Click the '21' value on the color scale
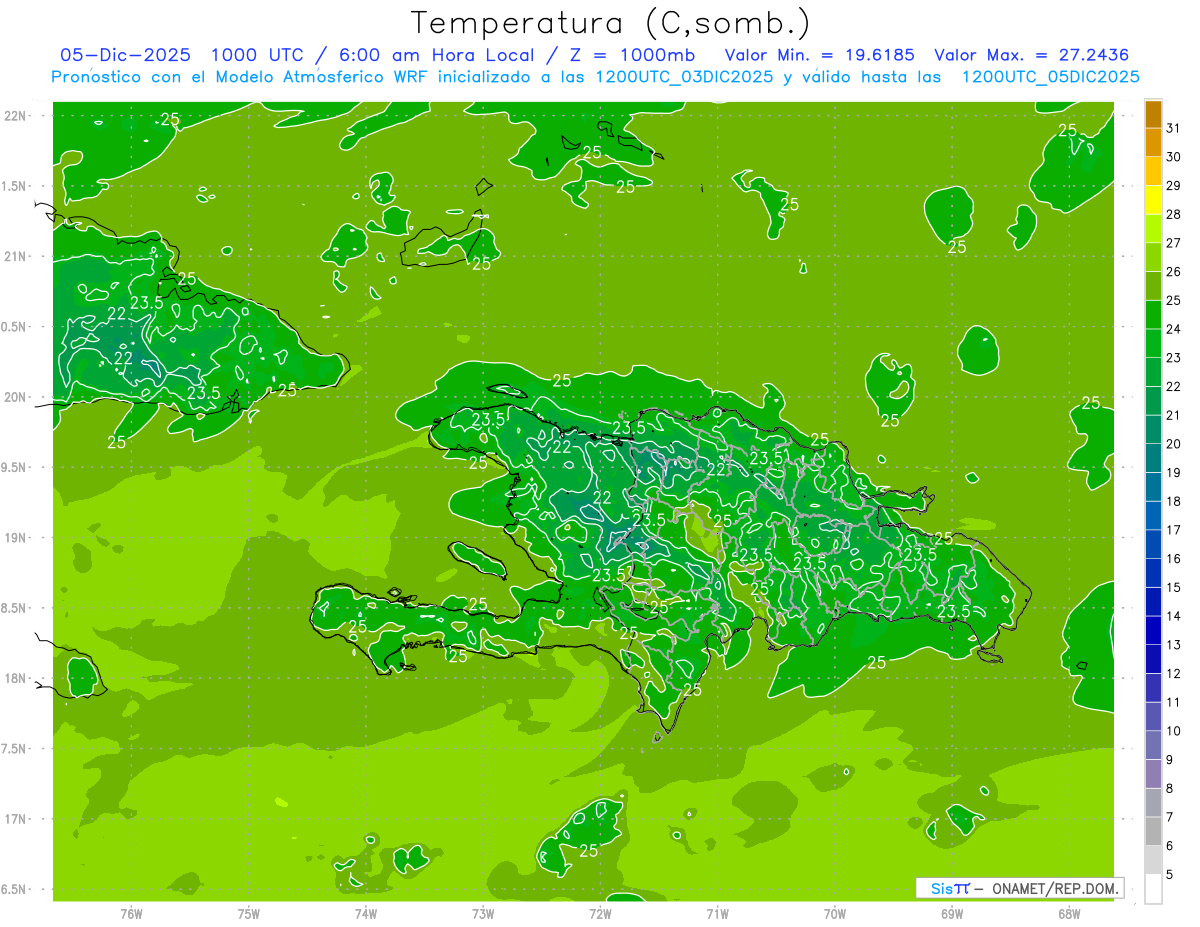 [1173, 415]
